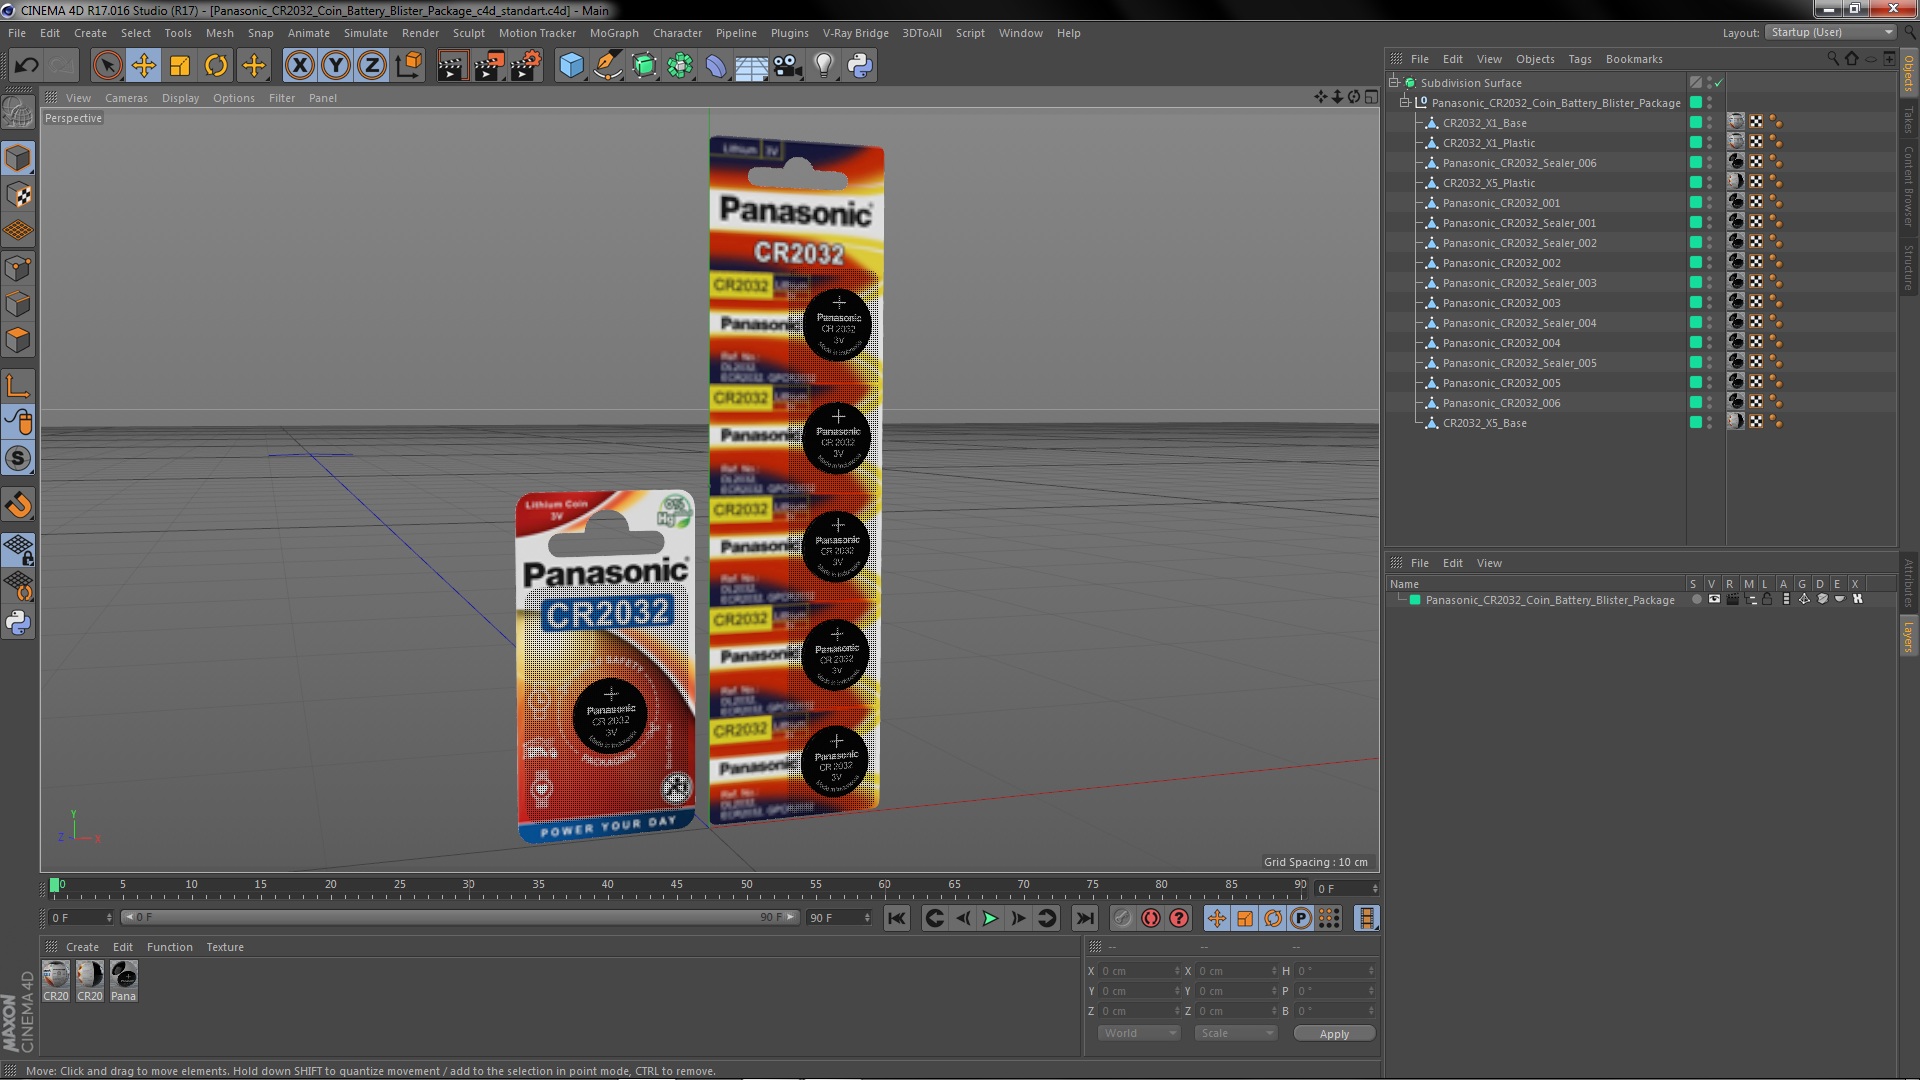Select the Rotate tool

click(x=216, y=66)
